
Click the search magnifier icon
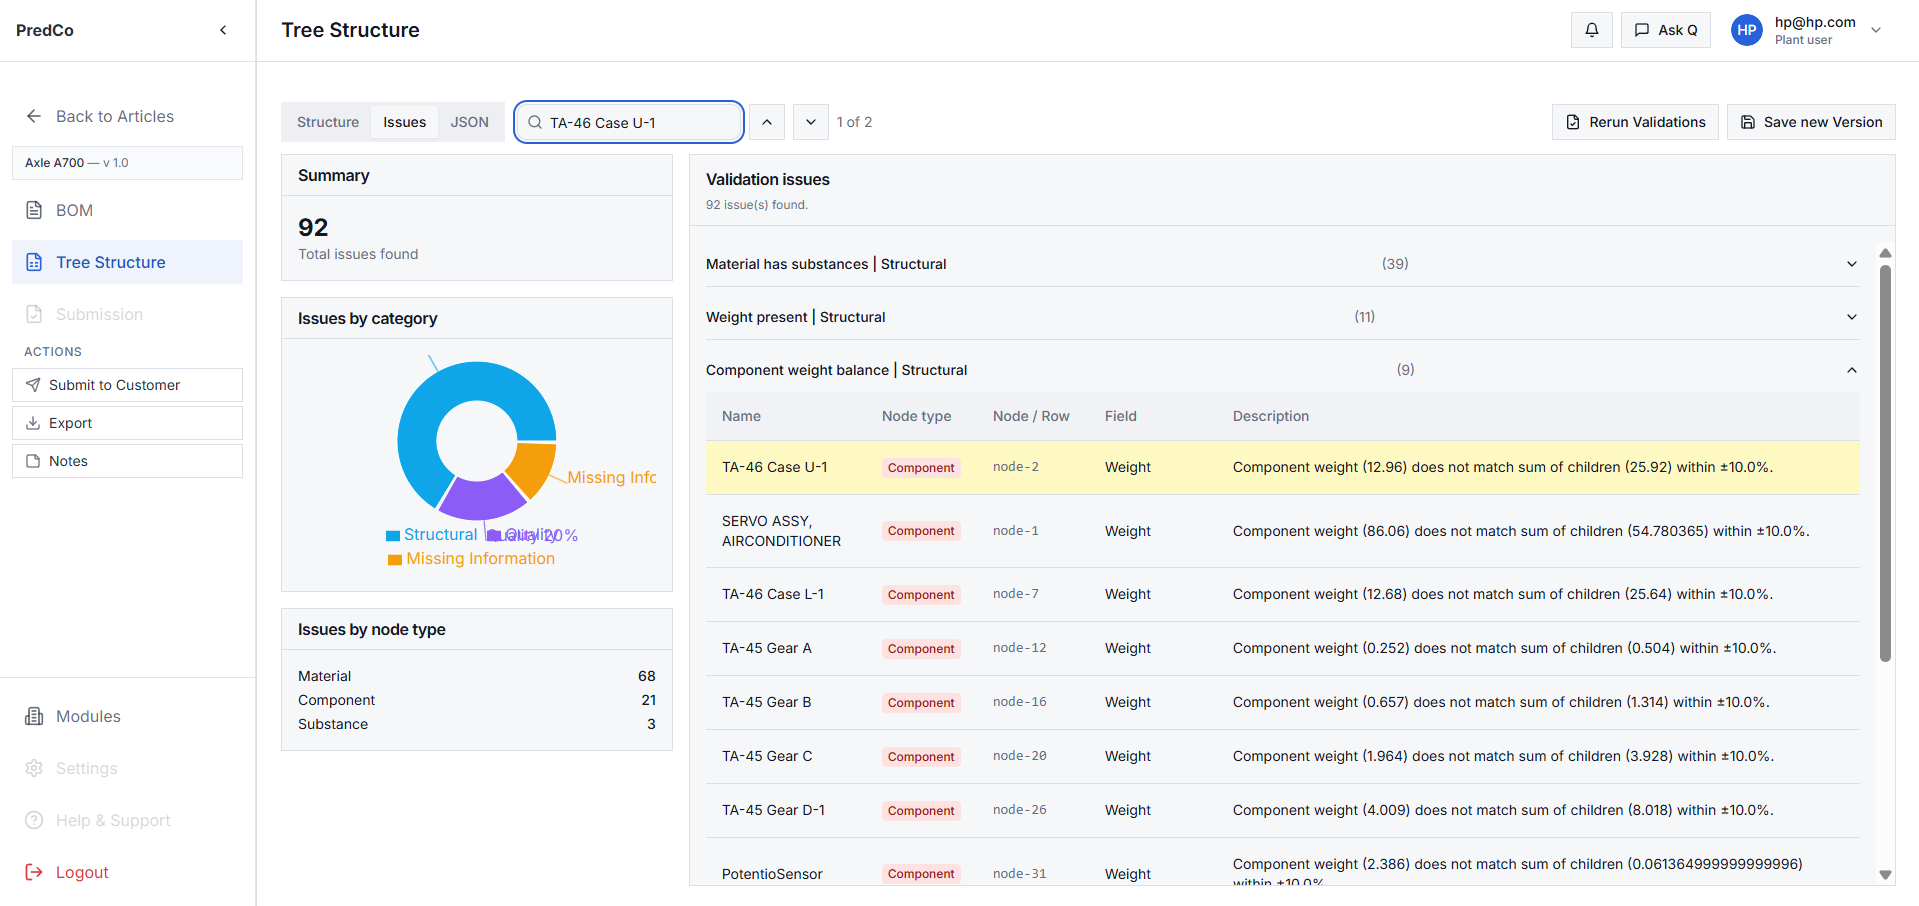click(x=535, y=122)
